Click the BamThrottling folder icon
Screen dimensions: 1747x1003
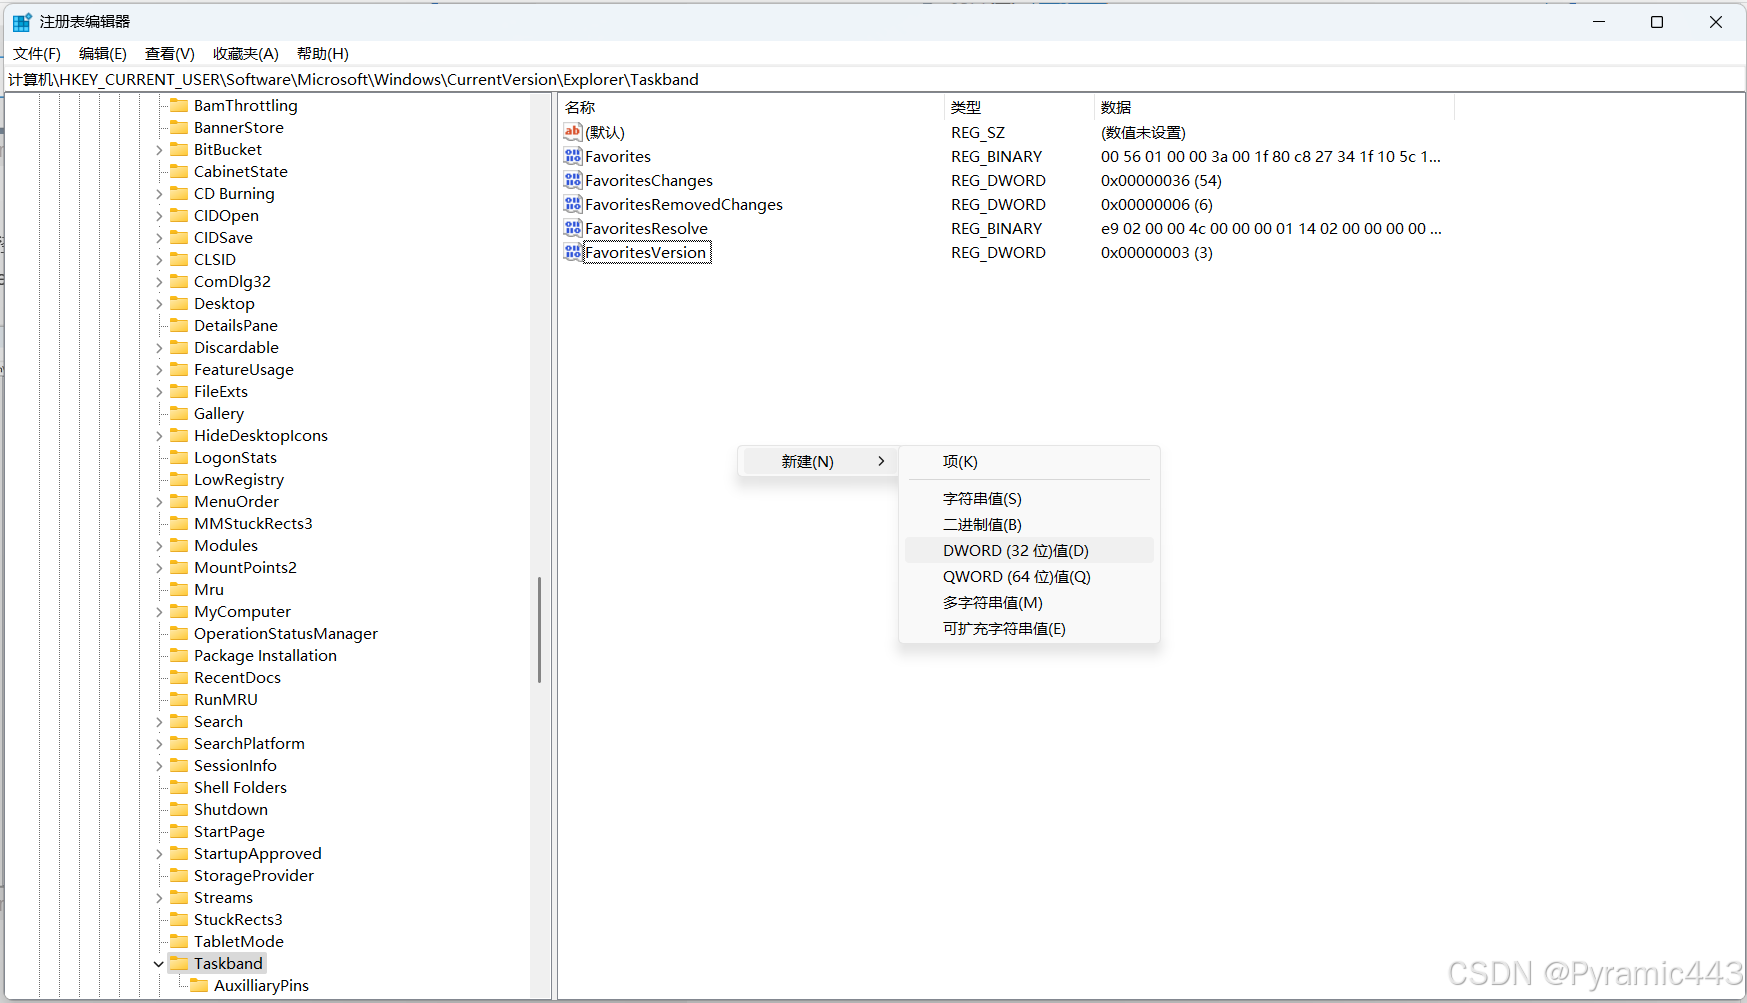tap(179, 105)
